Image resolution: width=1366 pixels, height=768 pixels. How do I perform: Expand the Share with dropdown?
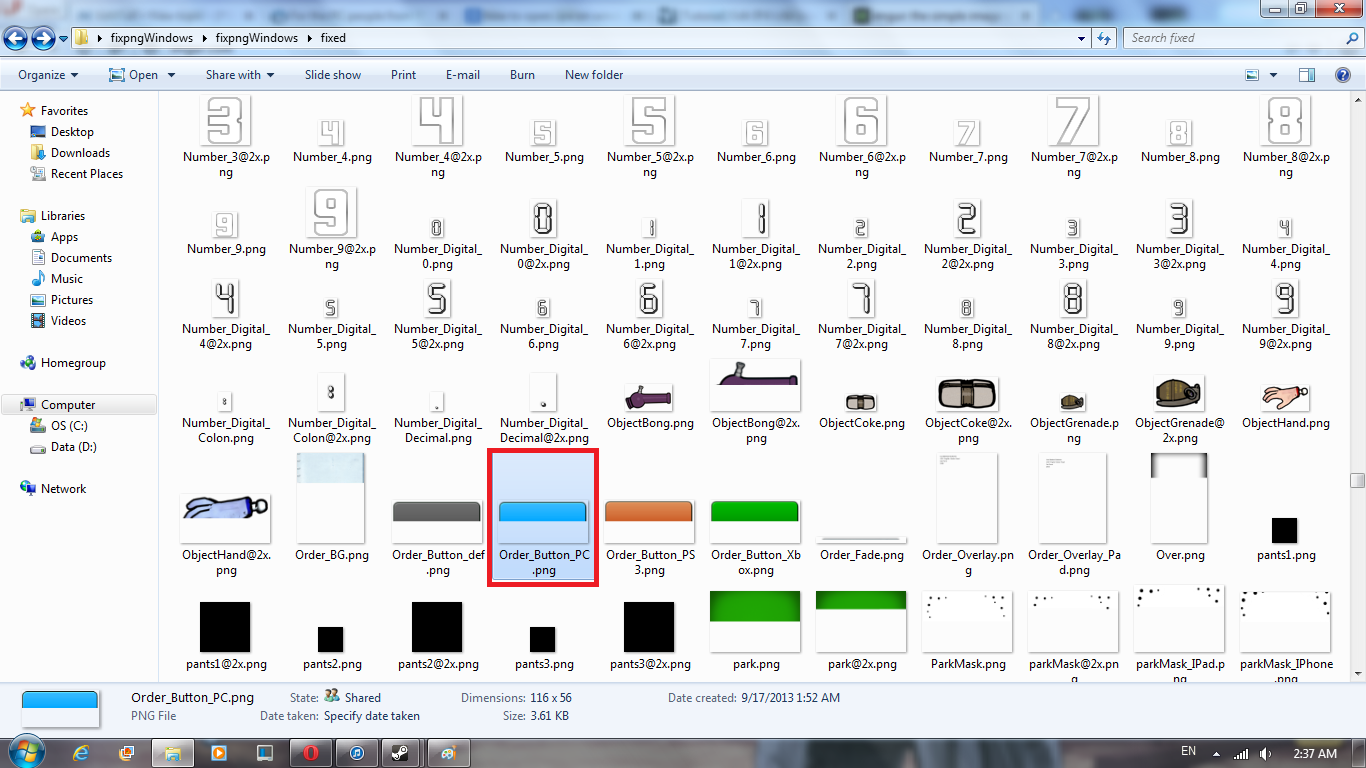pyautogui.click(x=239, y=75)
